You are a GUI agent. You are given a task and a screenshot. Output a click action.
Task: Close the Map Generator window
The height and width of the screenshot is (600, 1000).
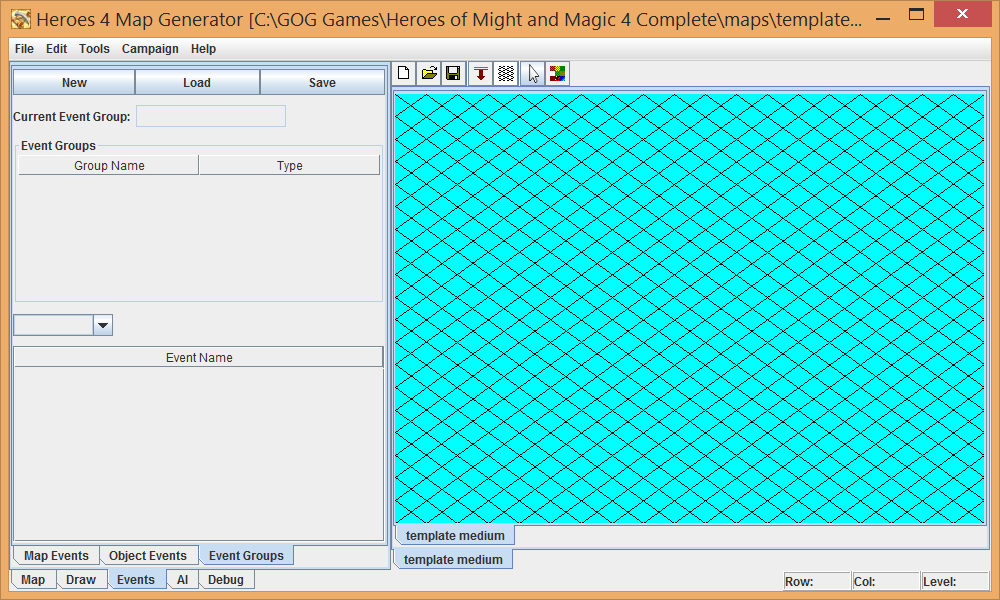click(x=962, y=14)
